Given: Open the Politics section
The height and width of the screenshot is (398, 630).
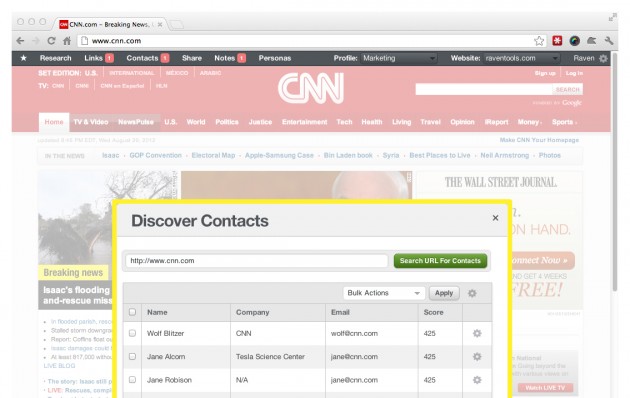Looking at the screenshot, I should point(227,122).
